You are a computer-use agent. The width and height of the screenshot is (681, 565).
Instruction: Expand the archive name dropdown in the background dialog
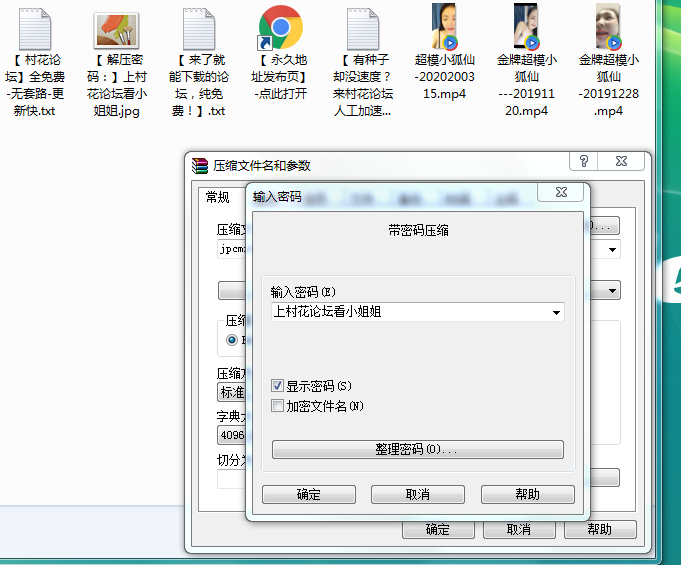point(612,250)
